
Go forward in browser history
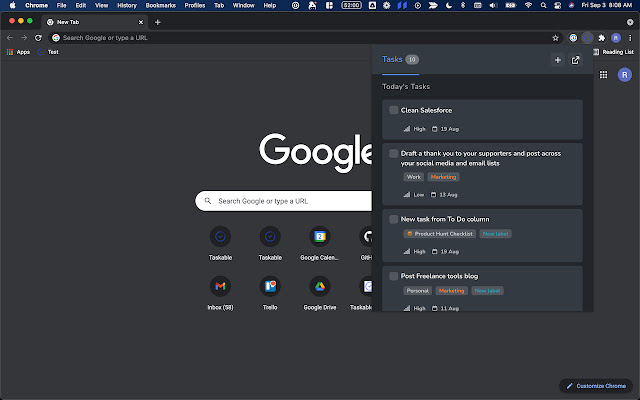click(x=24, y=38)
